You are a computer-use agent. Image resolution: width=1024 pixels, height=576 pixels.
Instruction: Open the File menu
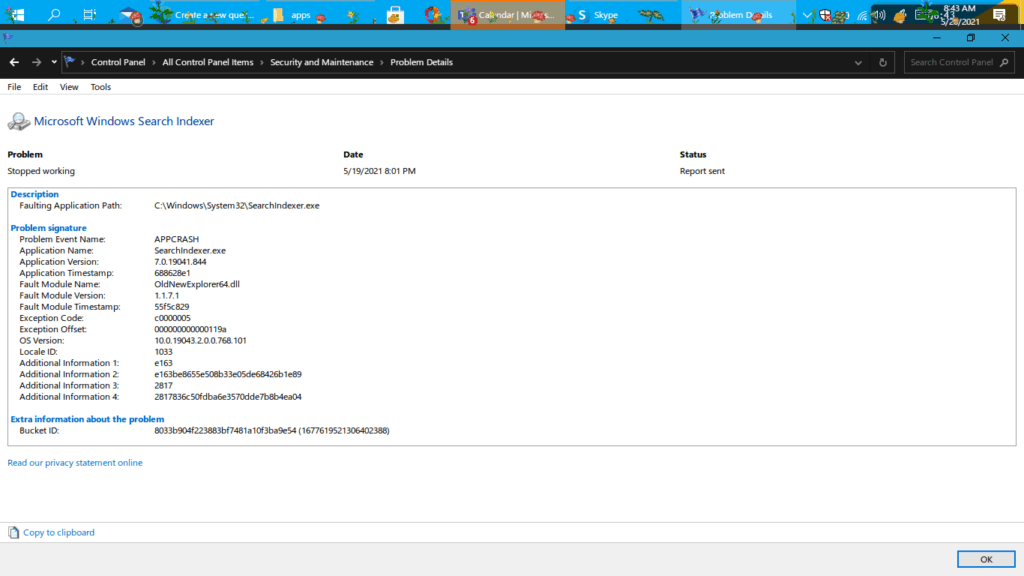(14, 87)
